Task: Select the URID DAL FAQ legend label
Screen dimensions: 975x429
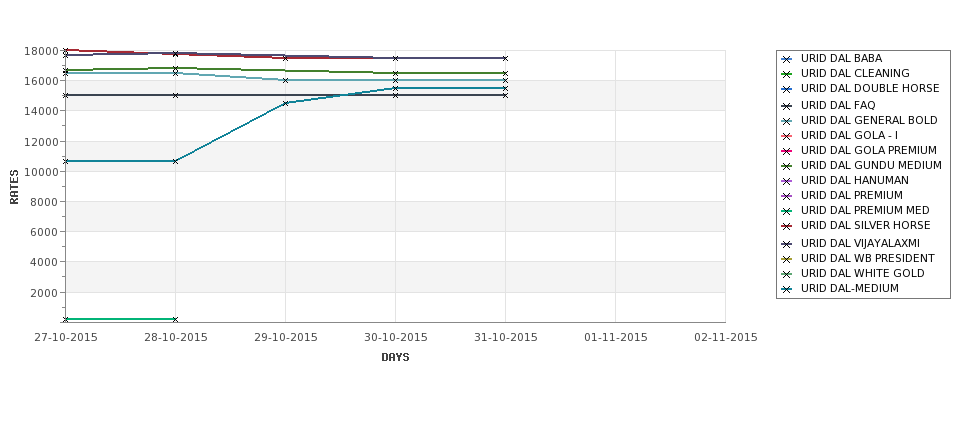Action: tap(838, 106)
